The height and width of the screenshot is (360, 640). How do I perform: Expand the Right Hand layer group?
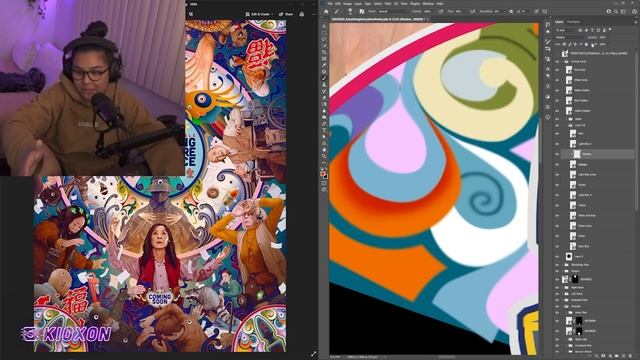(x=562, y=287)
